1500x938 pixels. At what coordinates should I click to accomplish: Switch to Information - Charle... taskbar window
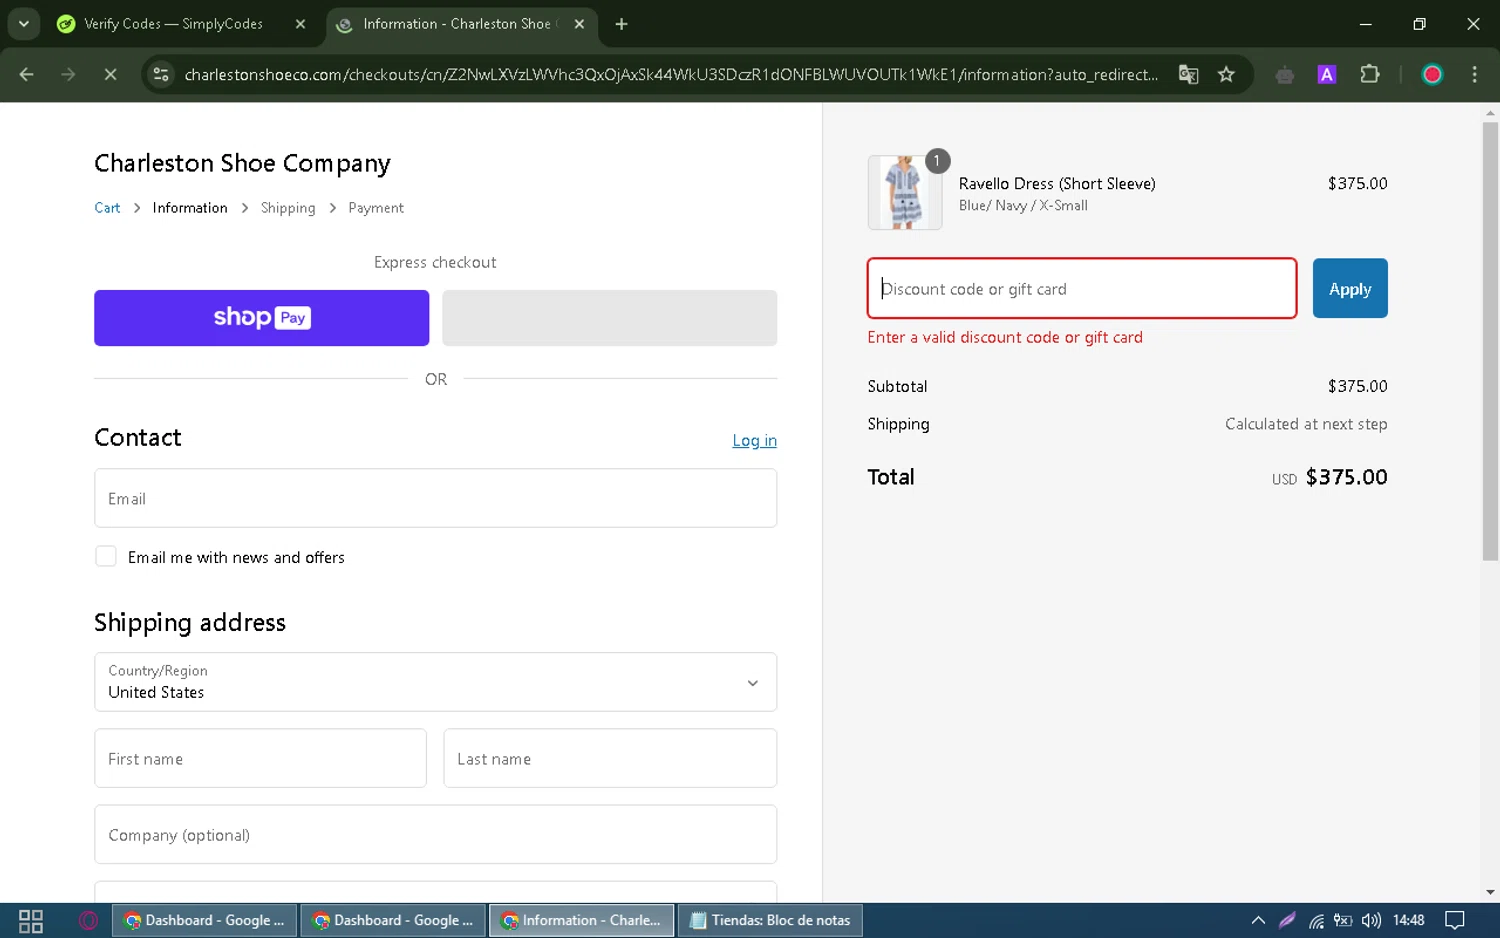[582, 920]
